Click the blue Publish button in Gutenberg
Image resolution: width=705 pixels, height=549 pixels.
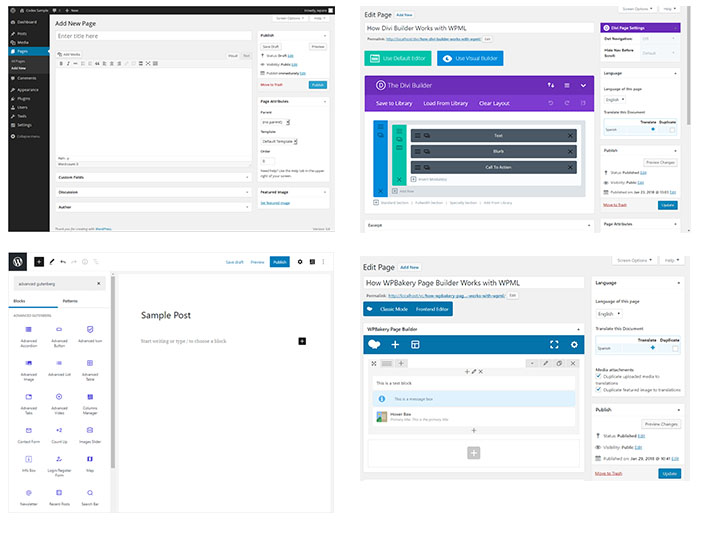click(280, 262)
